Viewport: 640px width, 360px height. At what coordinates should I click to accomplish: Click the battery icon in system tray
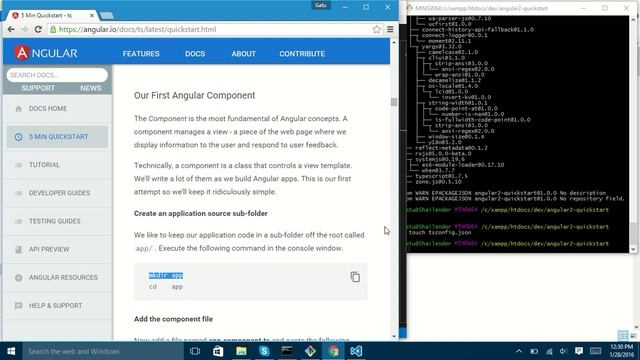pyautogui.click(x=534, y=351)
